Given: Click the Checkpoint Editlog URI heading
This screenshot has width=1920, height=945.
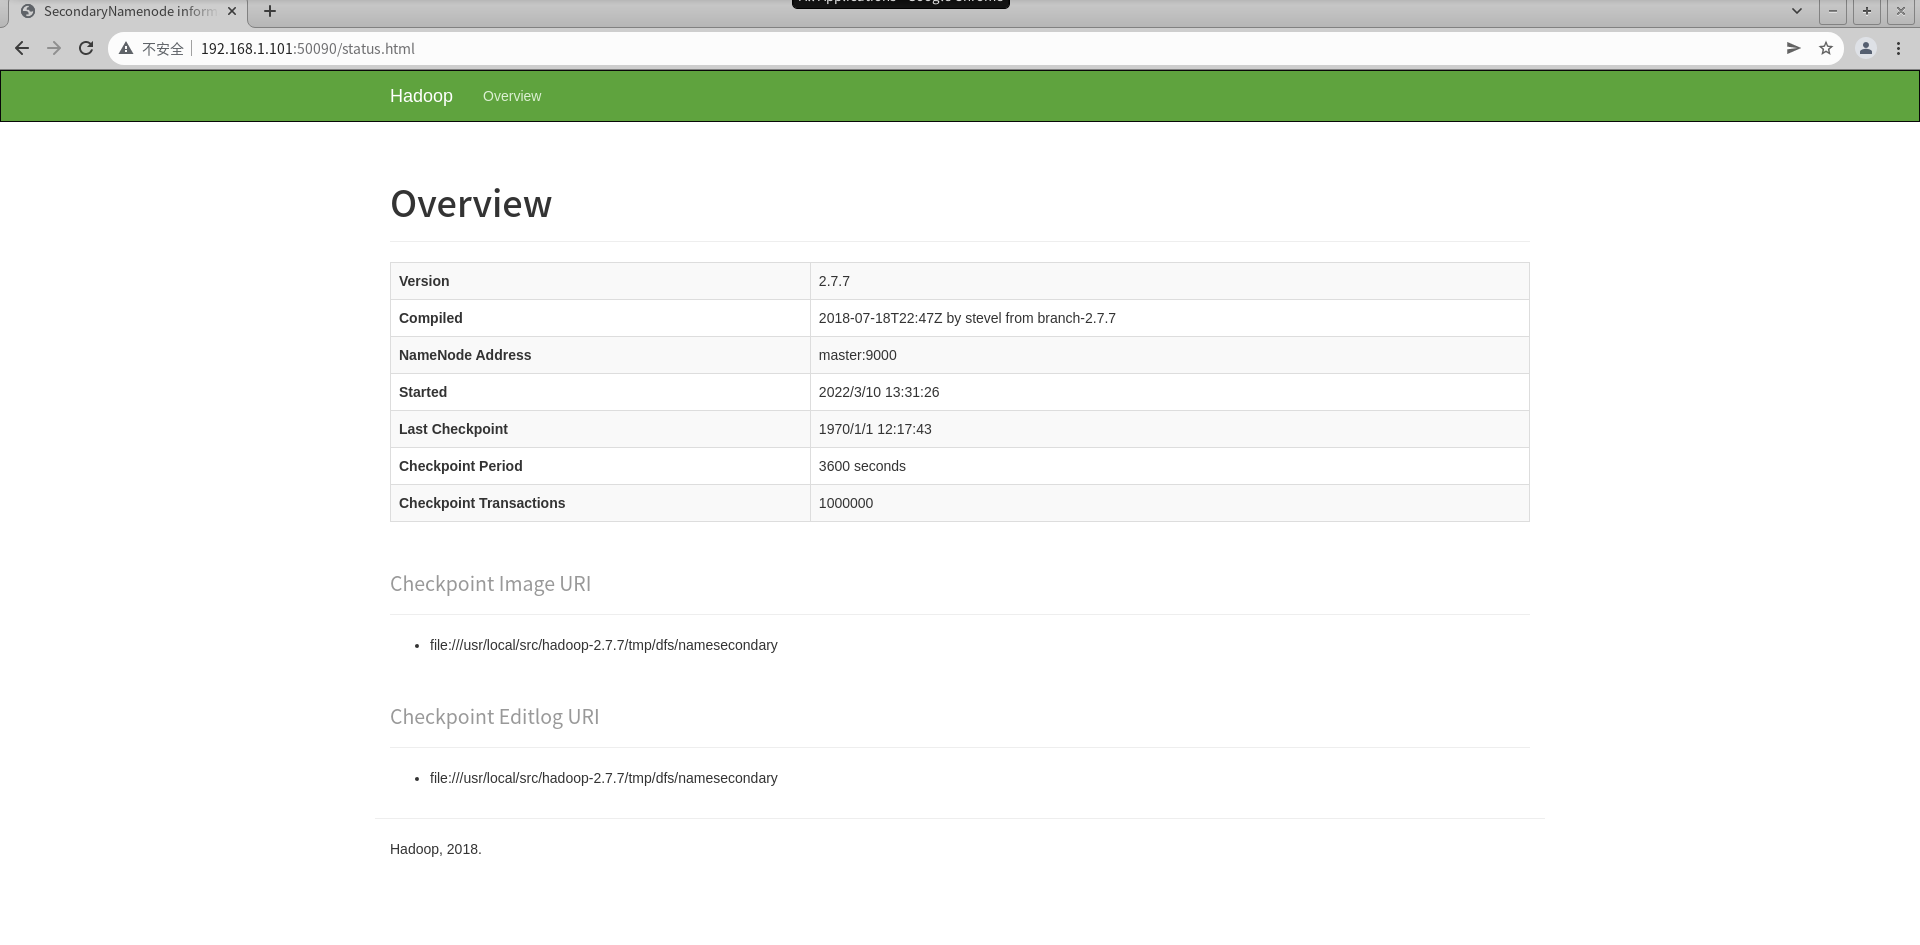Looking at the screenshot, I should (x=495, y=717).
